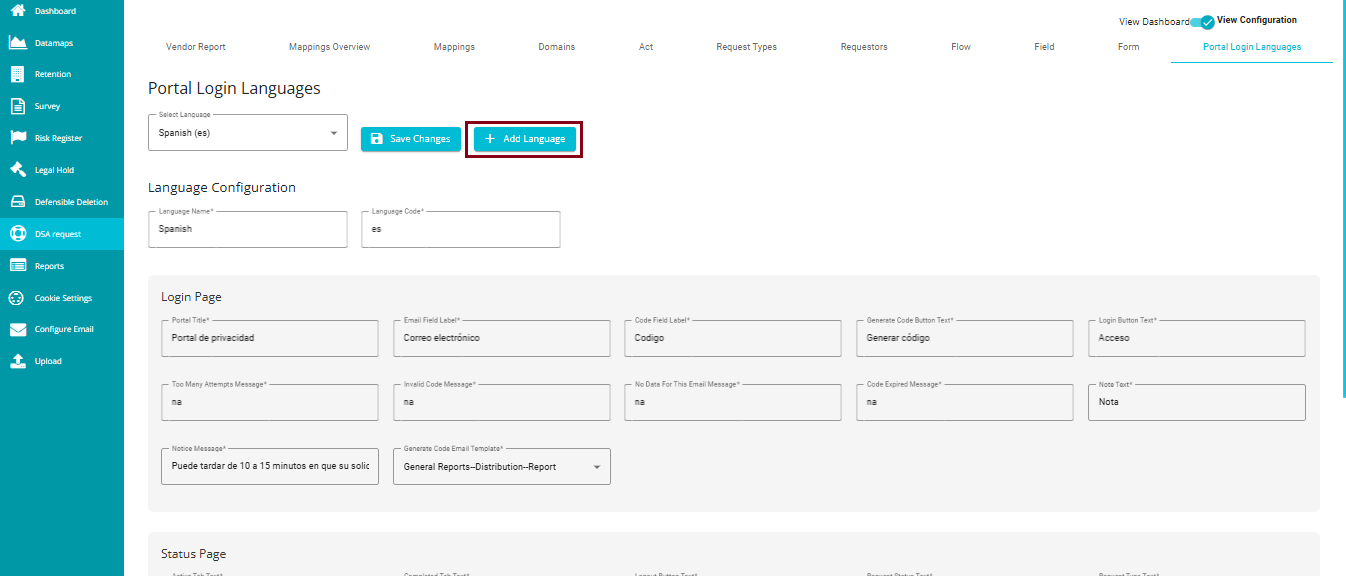Click the Save Changes button
Image resolution: width=1346 pixels, height=576 pixels.
pos(410,139)
